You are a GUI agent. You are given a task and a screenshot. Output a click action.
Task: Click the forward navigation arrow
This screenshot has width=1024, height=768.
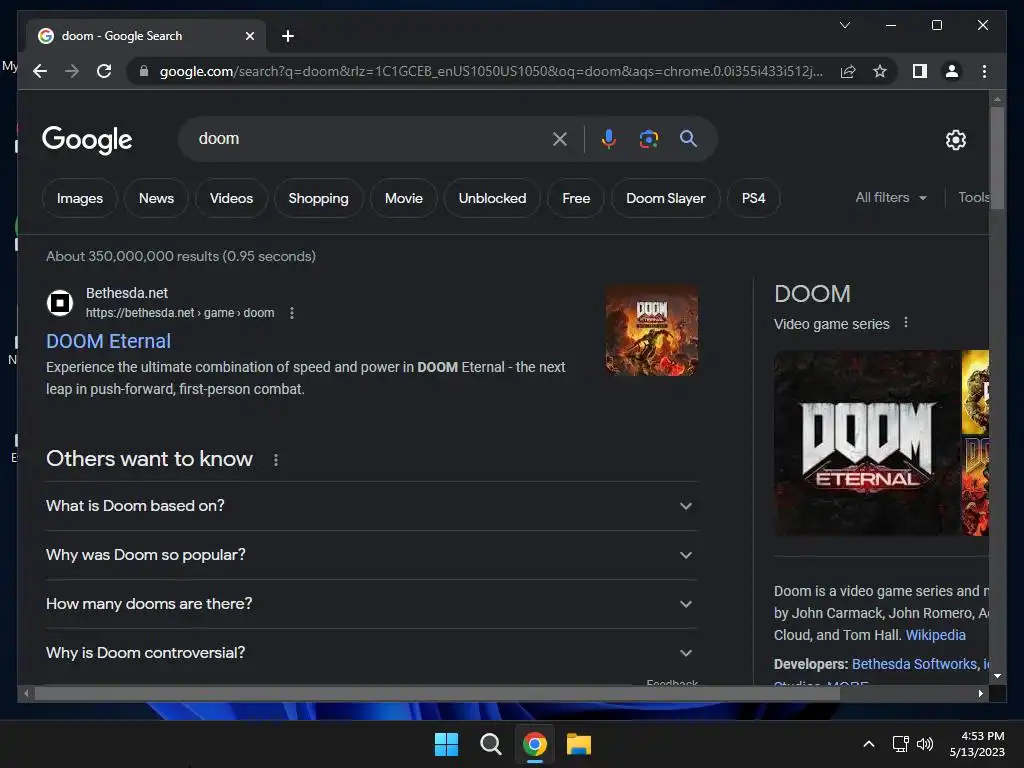(72, 71)
